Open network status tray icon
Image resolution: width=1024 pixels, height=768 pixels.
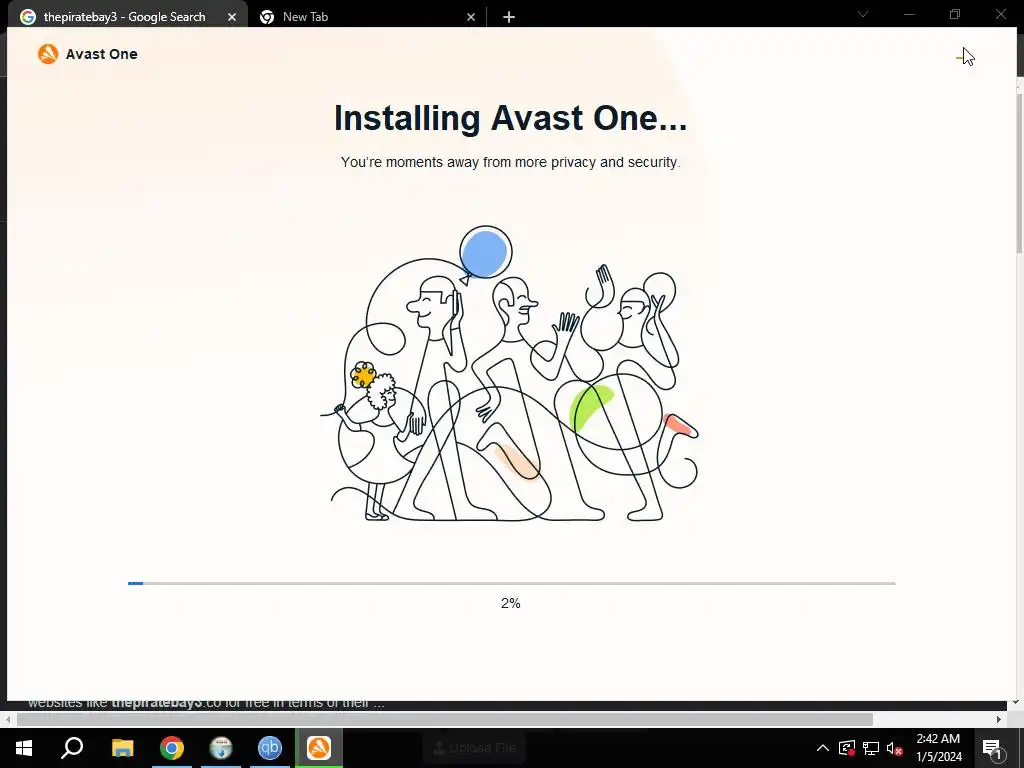871,748
